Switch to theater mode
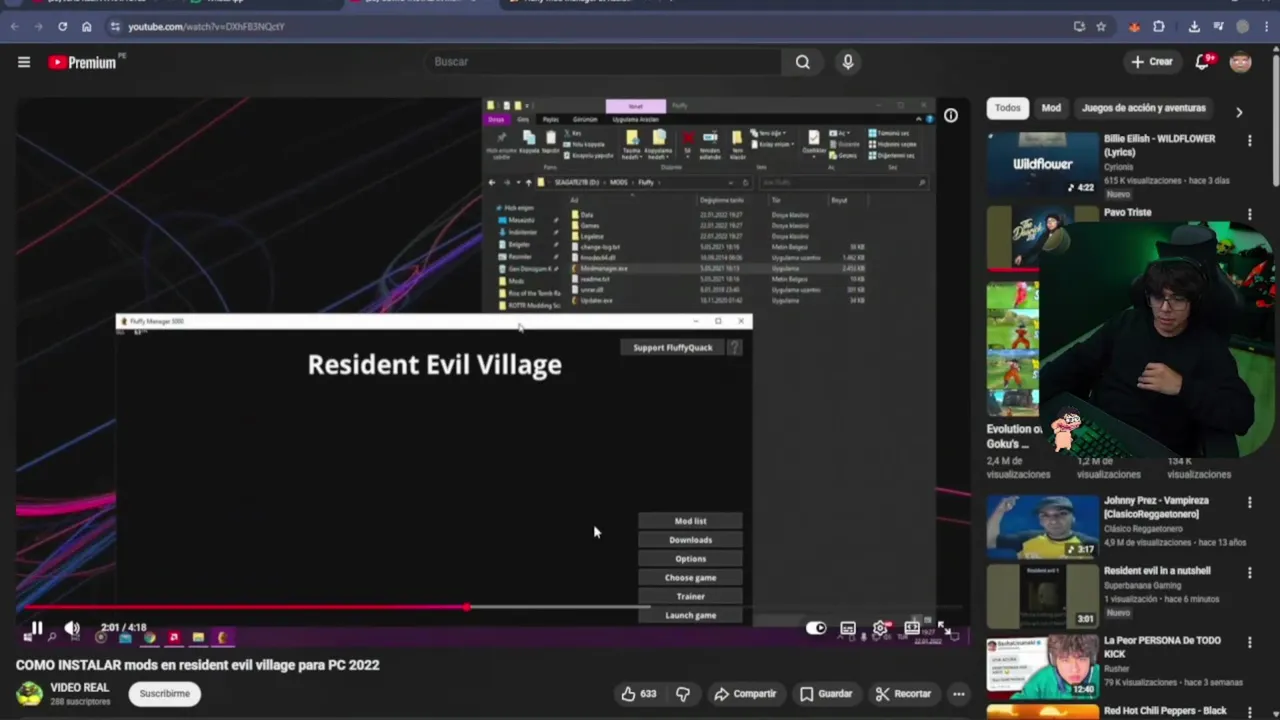The width and height of the screenshot is (1280, 720). [x=912, y=628]
